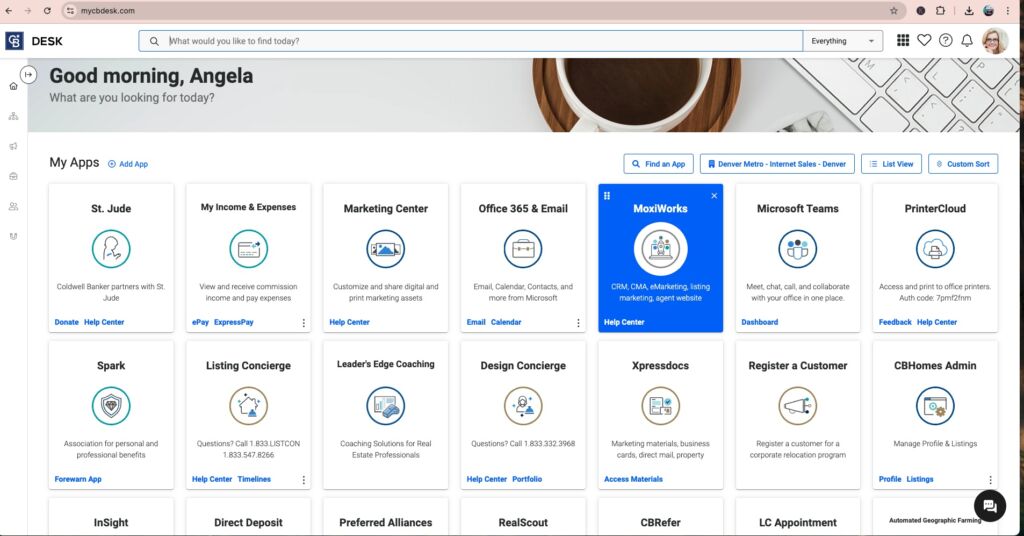The image size is (1024, 536).
Task: Open the St. Jude Help Center link
Action: 104,322
